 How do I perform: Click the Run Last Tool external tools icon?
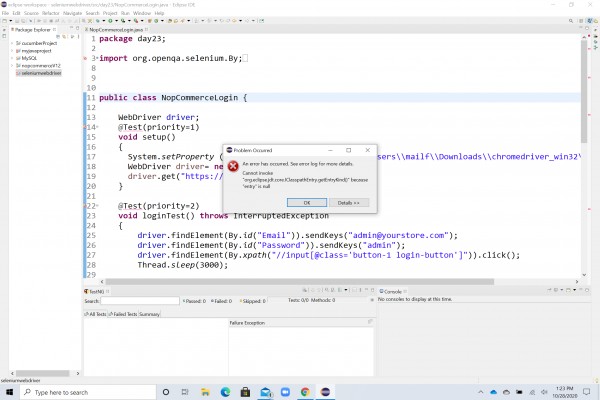coord(136,21)
